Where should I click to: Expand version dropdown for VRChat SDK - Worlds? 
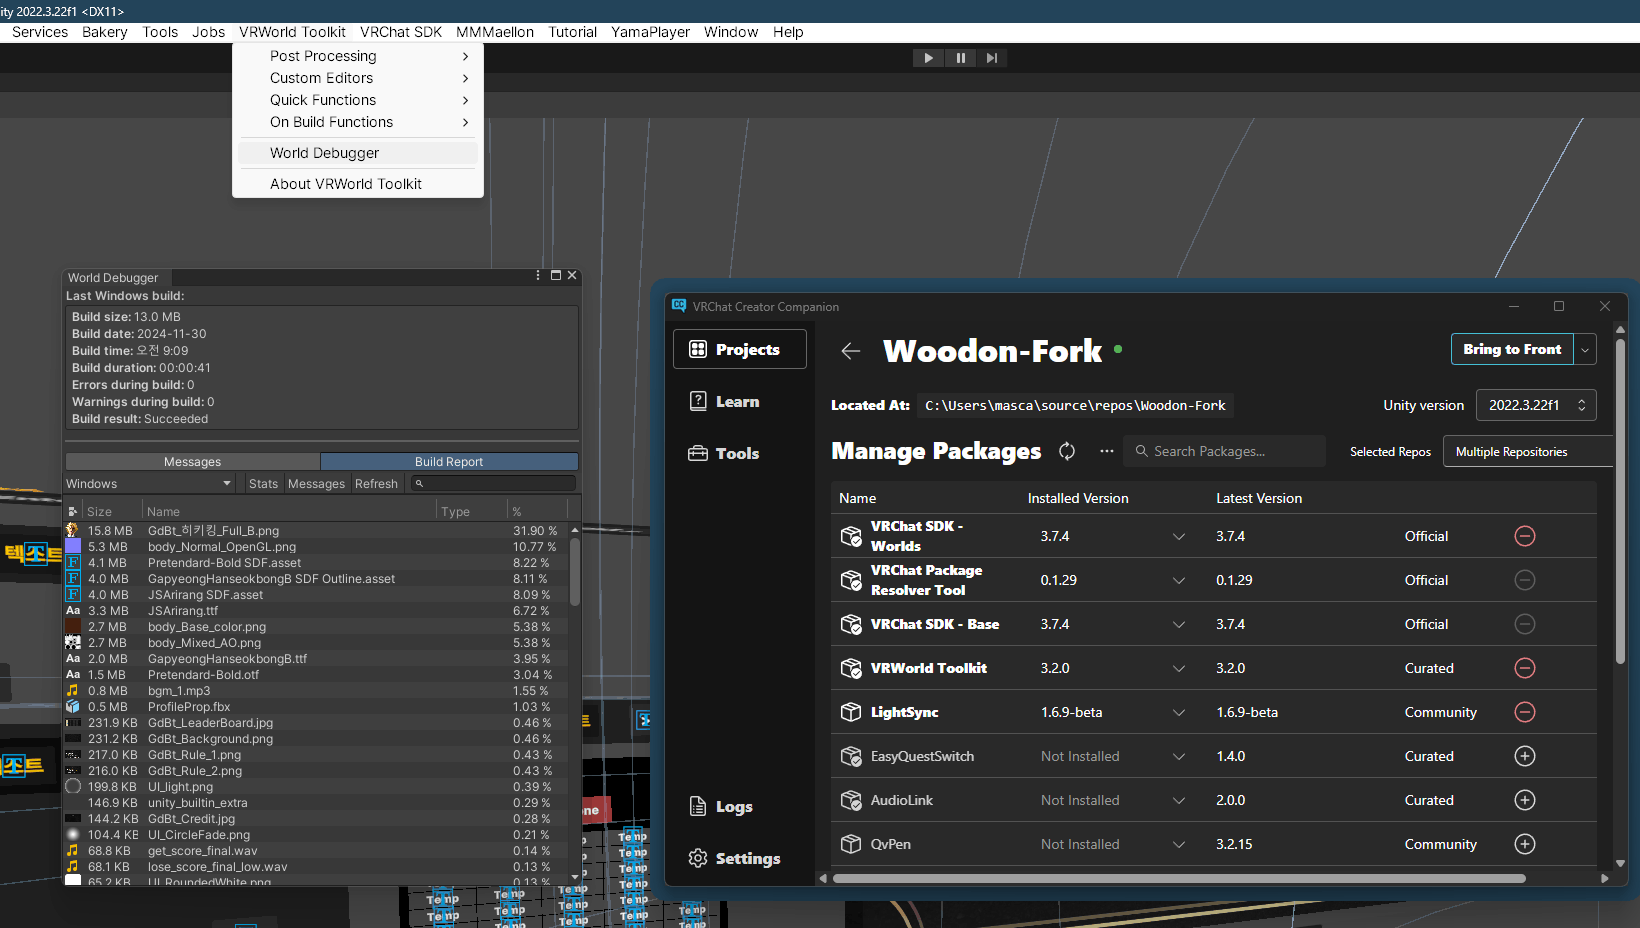pos(1179,536)
